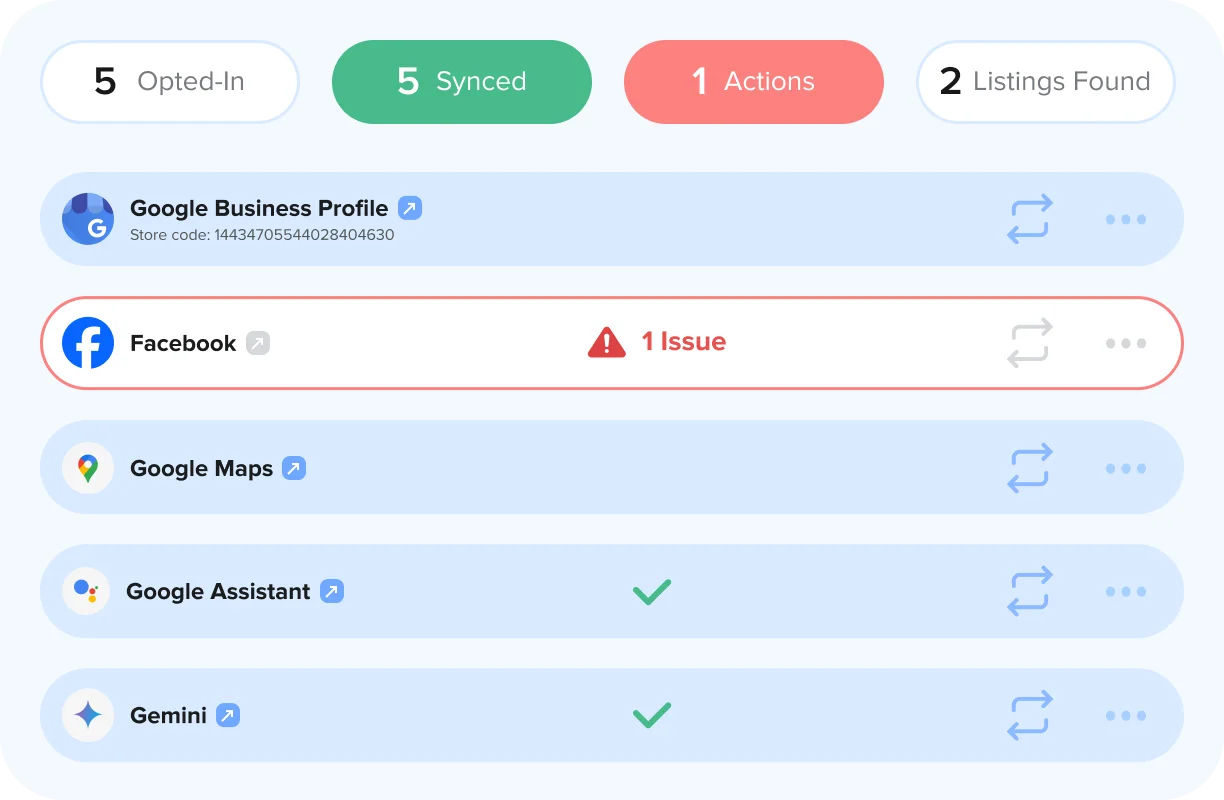
Task: Click the Google Business Profile logo icon
Action: 88,219
